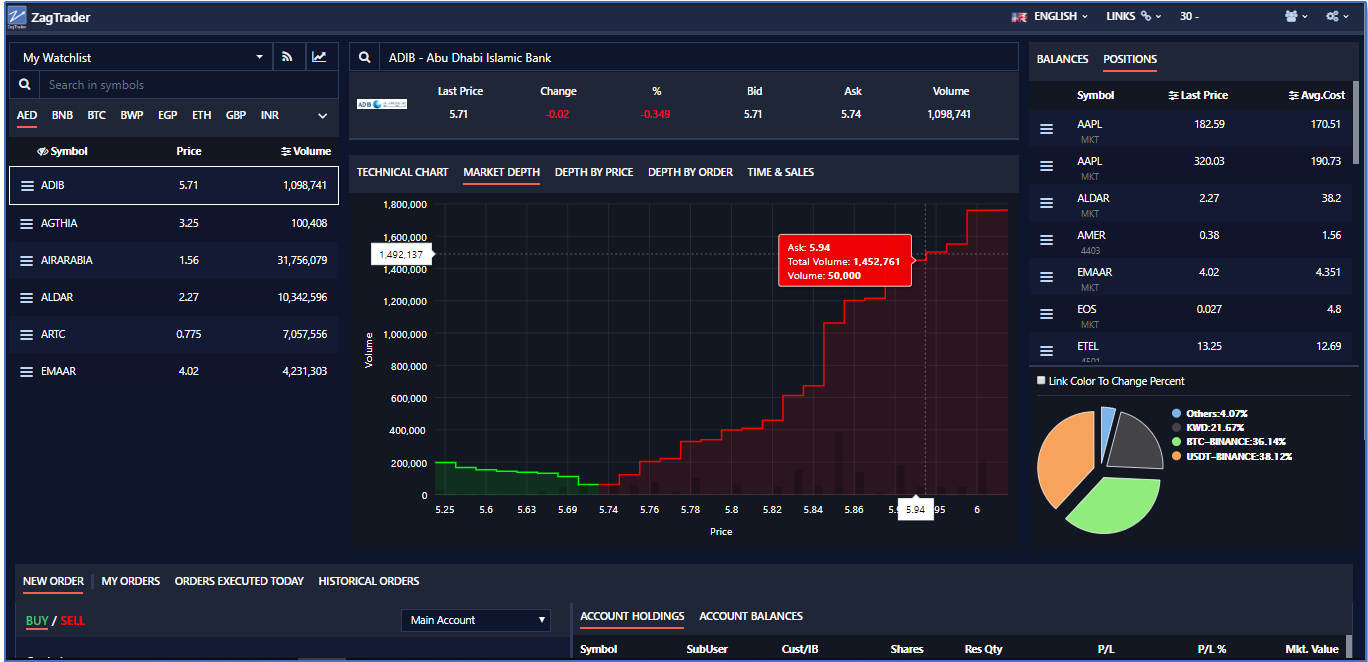
Task: Switch to the DEPTH BY ORDER tab
Action: pos(690,172)
